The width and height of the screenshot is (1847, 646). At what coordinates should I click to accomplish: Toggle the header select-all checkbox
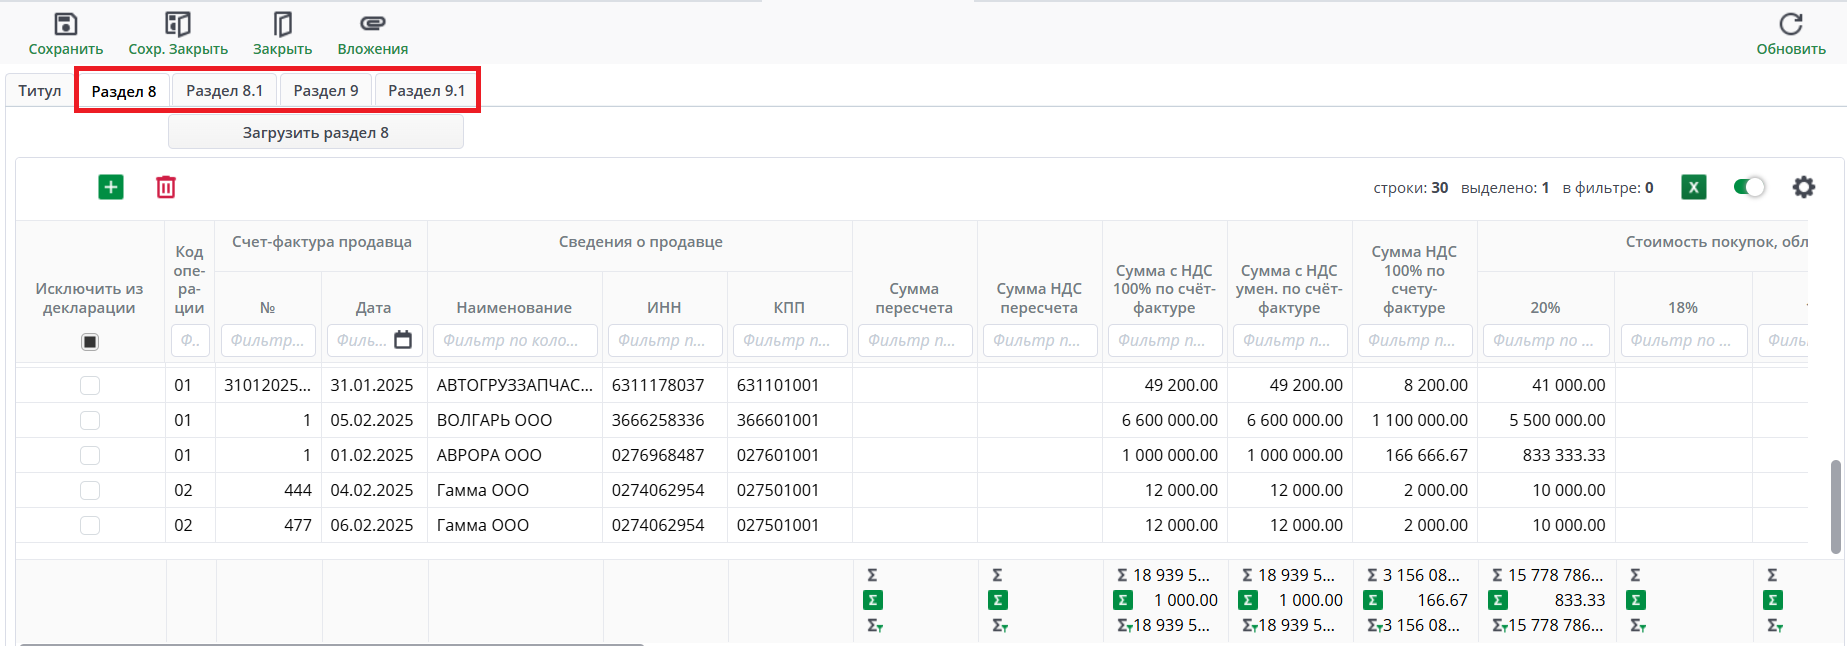point(90,342)
